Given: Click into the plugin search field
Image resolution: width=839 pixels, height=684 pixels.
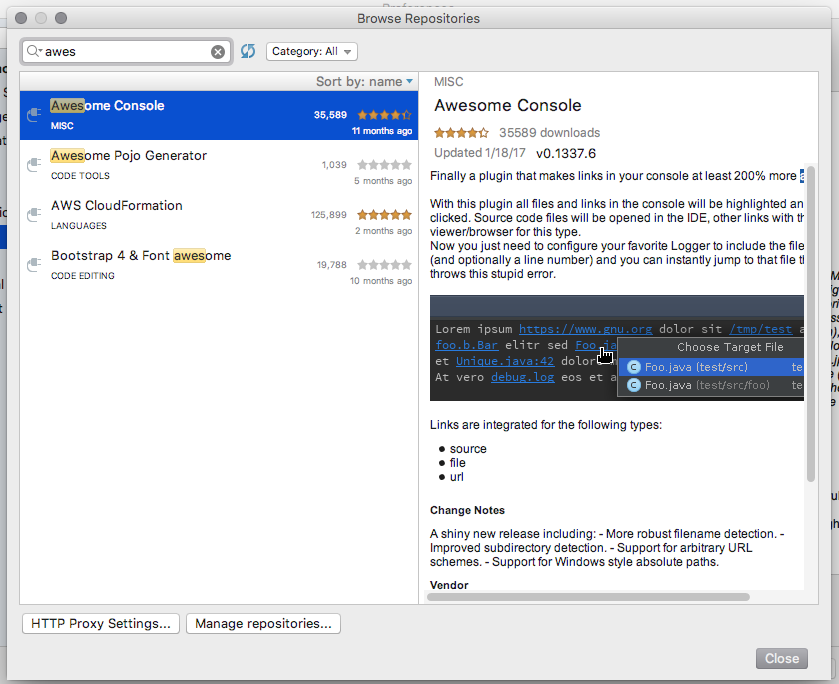Looking at the screenshot, I should point(125,51).
